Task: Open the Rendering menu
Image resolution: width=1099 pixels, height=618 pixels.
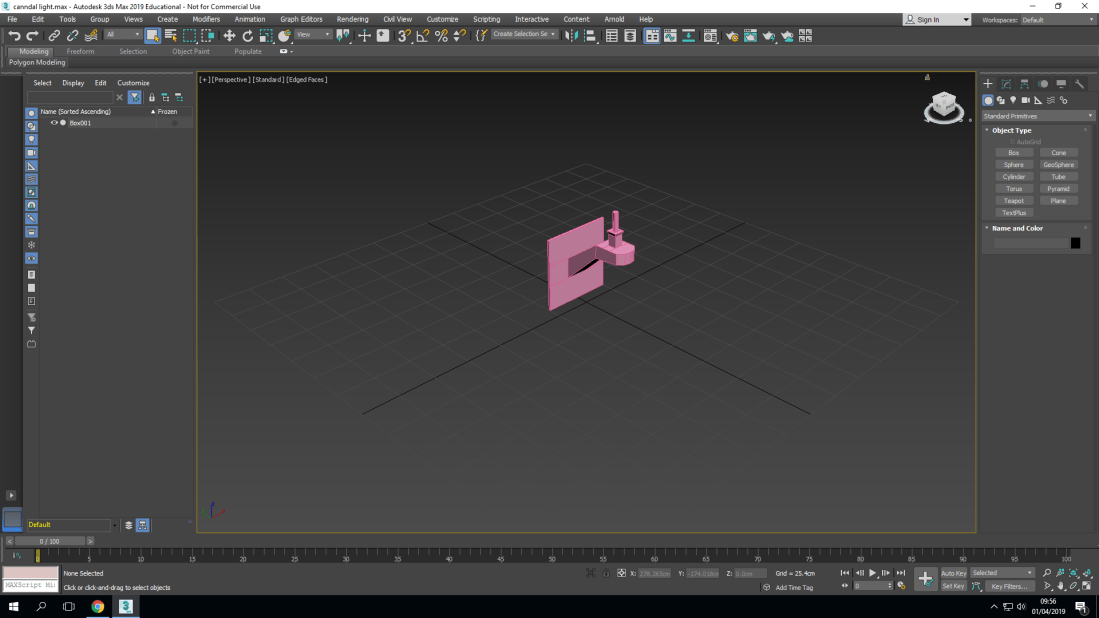Action: click(352, 18)
